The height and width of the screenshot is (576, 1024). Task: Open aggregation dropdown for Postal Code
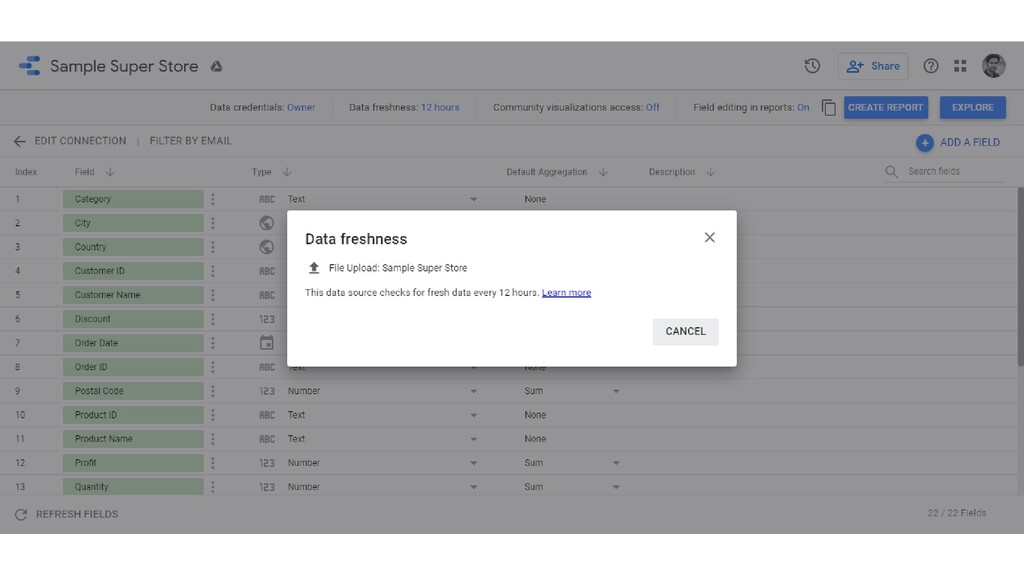tap(616, 391)
